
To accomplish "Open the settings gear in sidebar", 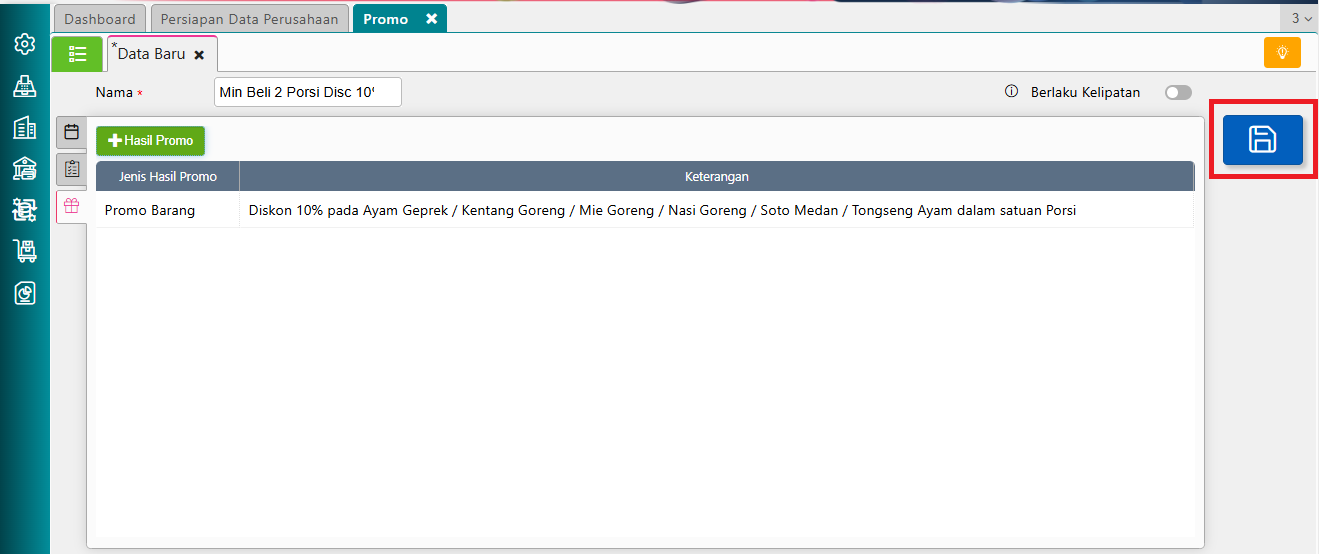I will click(x=25, y=45).
